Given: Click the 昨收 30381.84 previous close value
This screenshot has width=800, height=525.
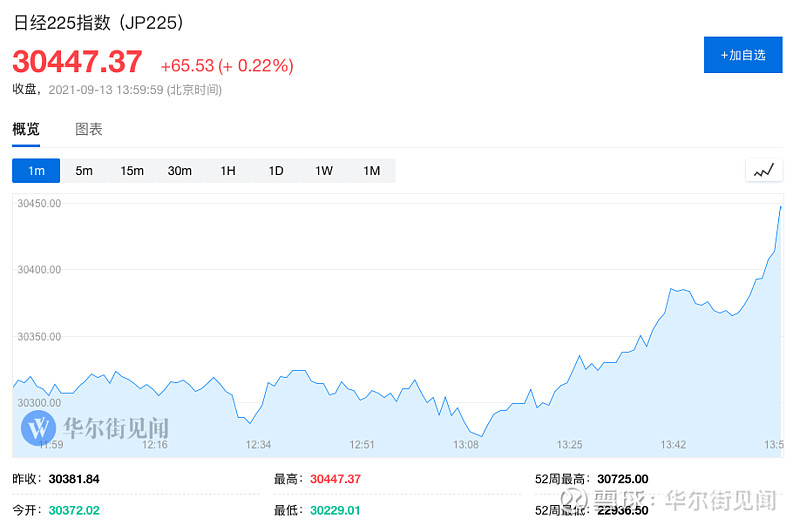Looking at the screenshot, I should [x=73, y=479].
